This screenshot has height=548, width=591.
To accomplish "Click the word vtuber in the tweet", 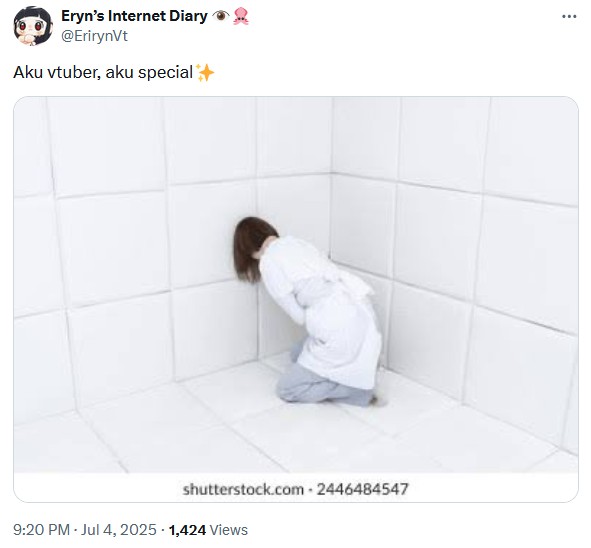I will point(74,72).
